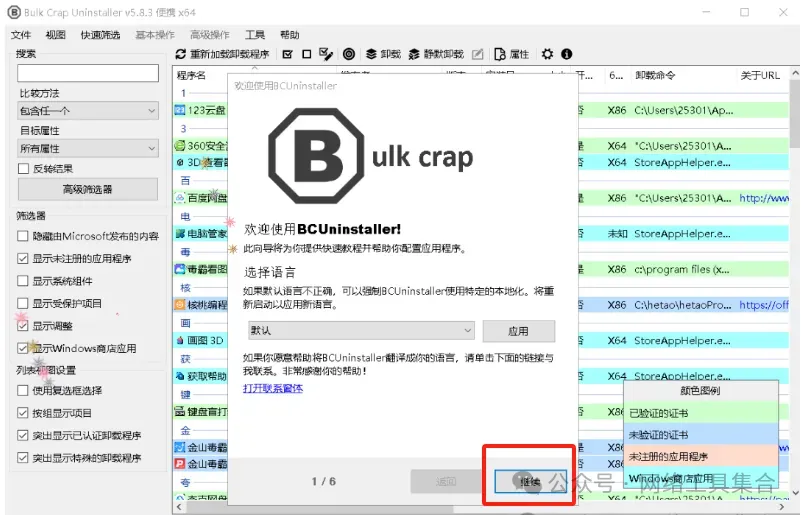Click in the 搜索 search input field
The width and height of the screenshot is (801, 515).
coord(88,73)
